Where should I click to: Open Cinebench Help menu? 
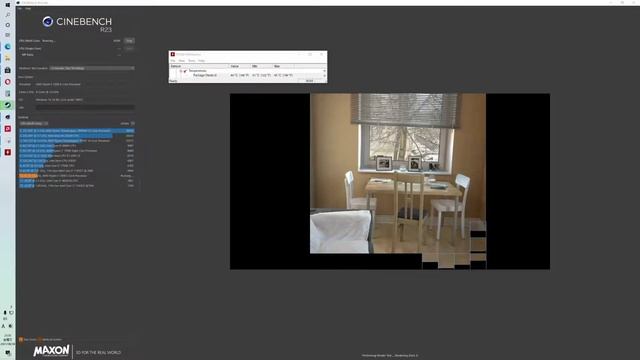pyautogui.click(x=28, y=8)
